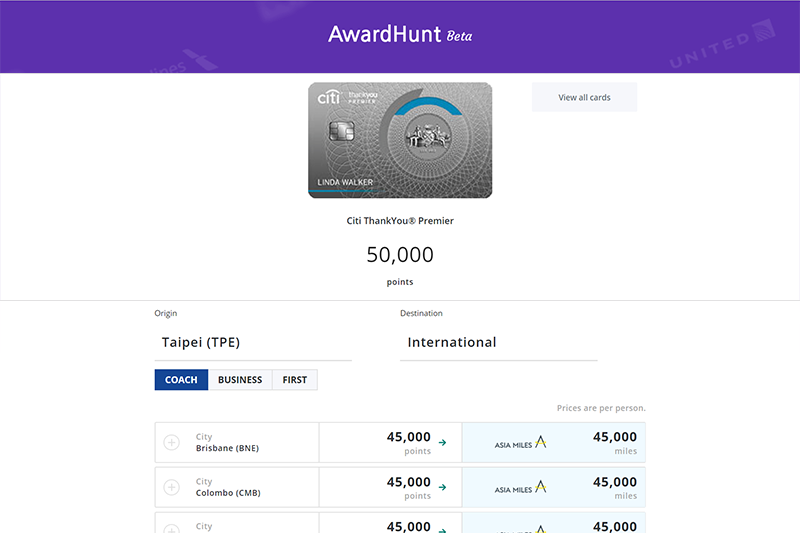
Task: Click the Brisbane (BNE) city name
Action: 228,448
